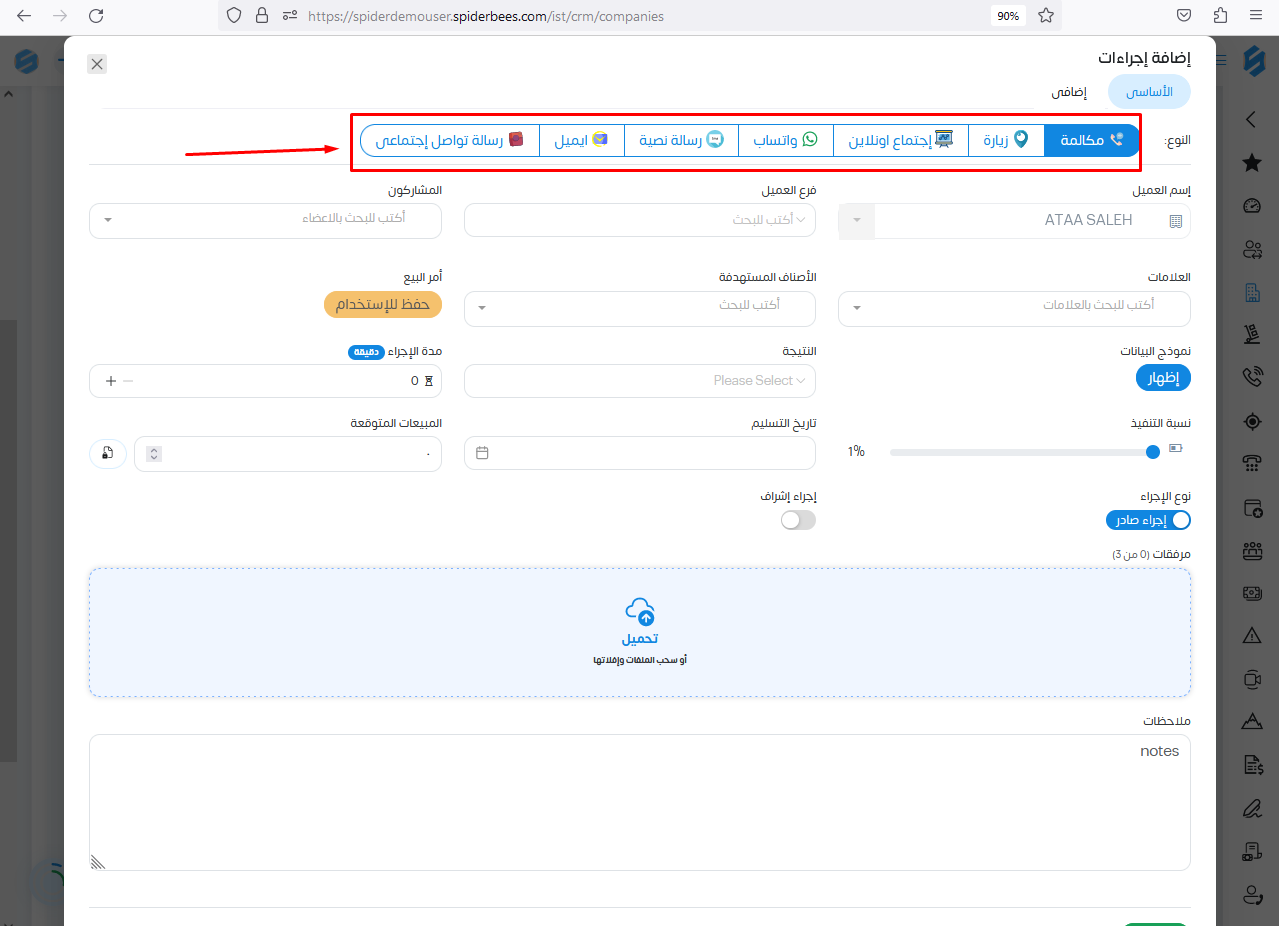Expand the العلامات tags dropdown
Image resolution: width=1279 pixels, height=926 pixels.
click(1014, 306)
